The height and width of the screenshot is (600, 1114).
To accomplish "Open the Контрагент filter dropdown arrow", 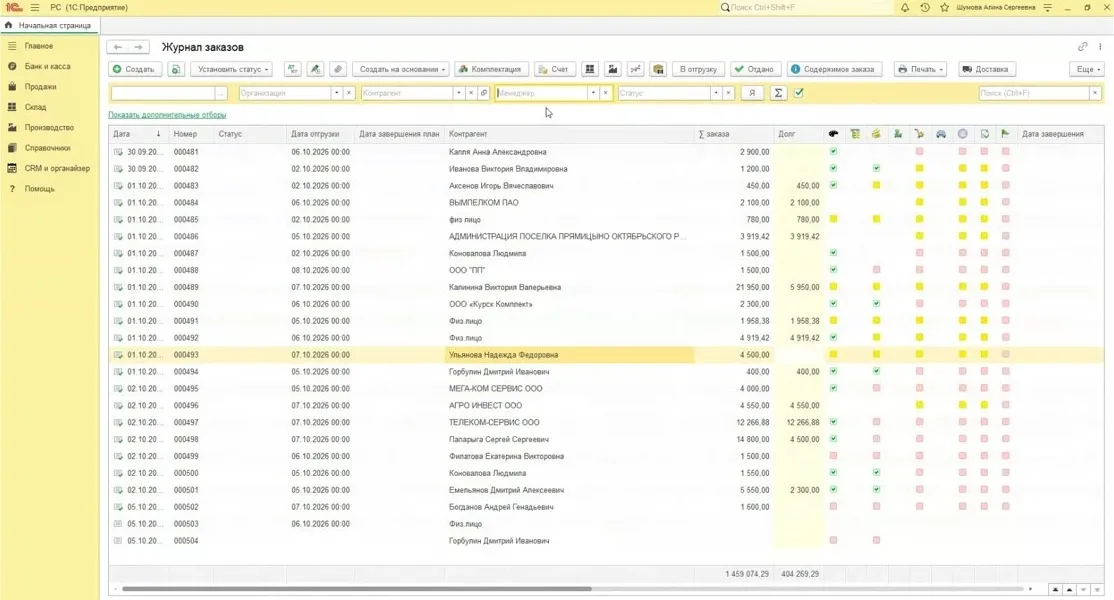I will tap(458, 93).
